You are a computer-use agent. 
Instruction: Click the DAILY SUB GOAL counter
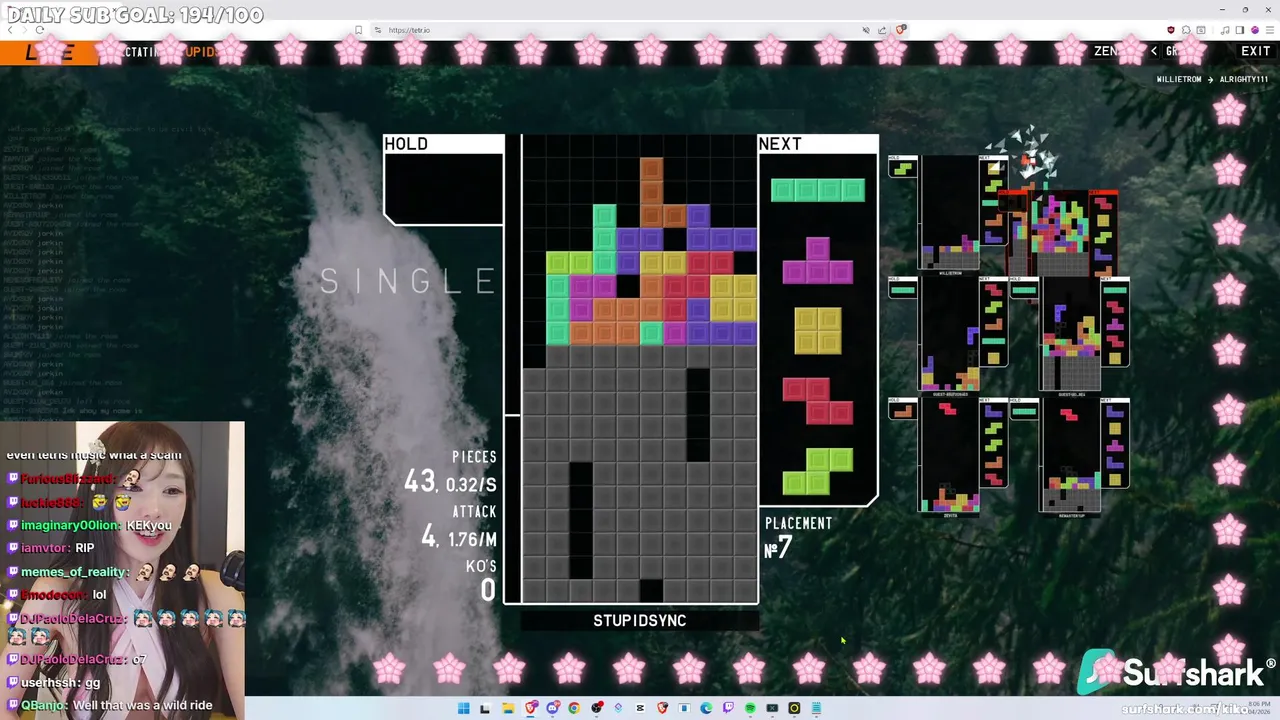[x=136, y=15]
